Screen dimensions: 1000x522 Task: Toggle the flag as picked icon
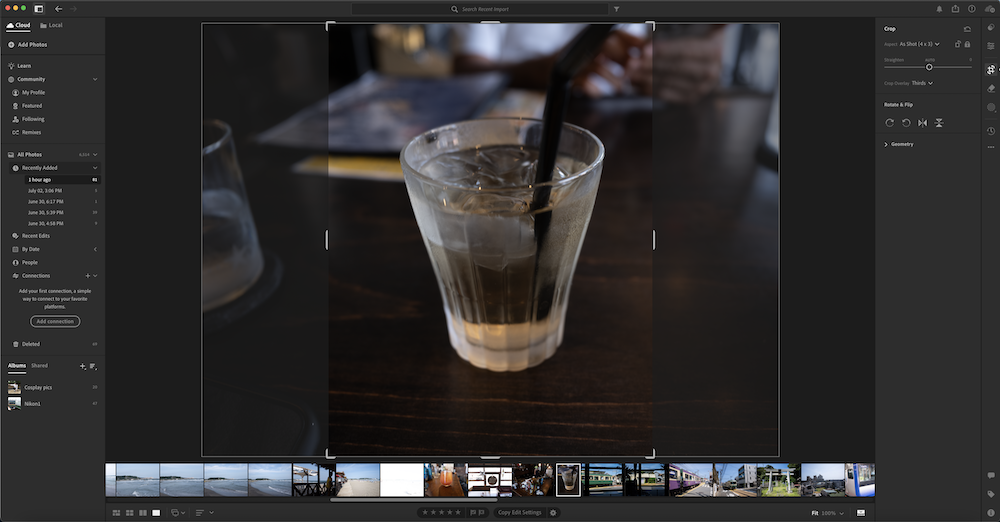click(472, 512)
